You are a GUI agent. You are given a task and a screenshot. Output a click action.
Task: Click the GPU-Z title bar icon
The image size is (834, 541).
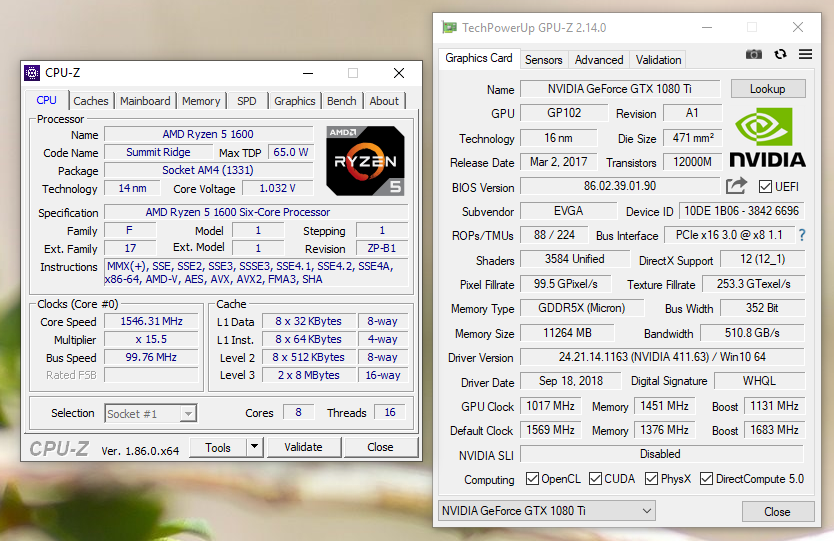point(449,27)
